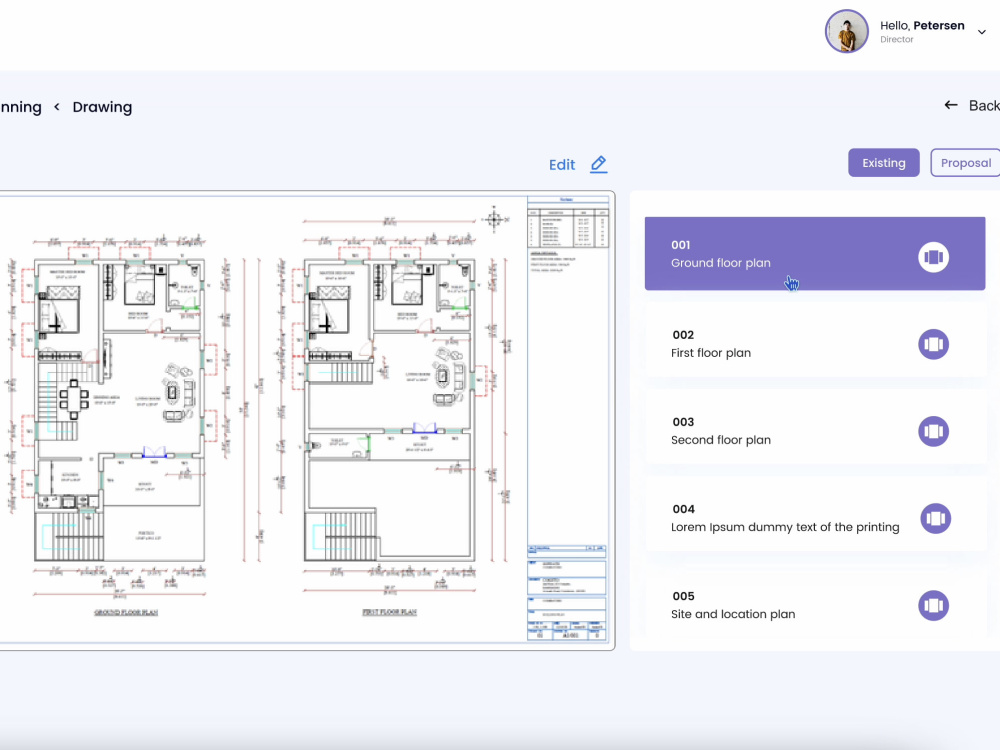Click the Edit link

562,165
